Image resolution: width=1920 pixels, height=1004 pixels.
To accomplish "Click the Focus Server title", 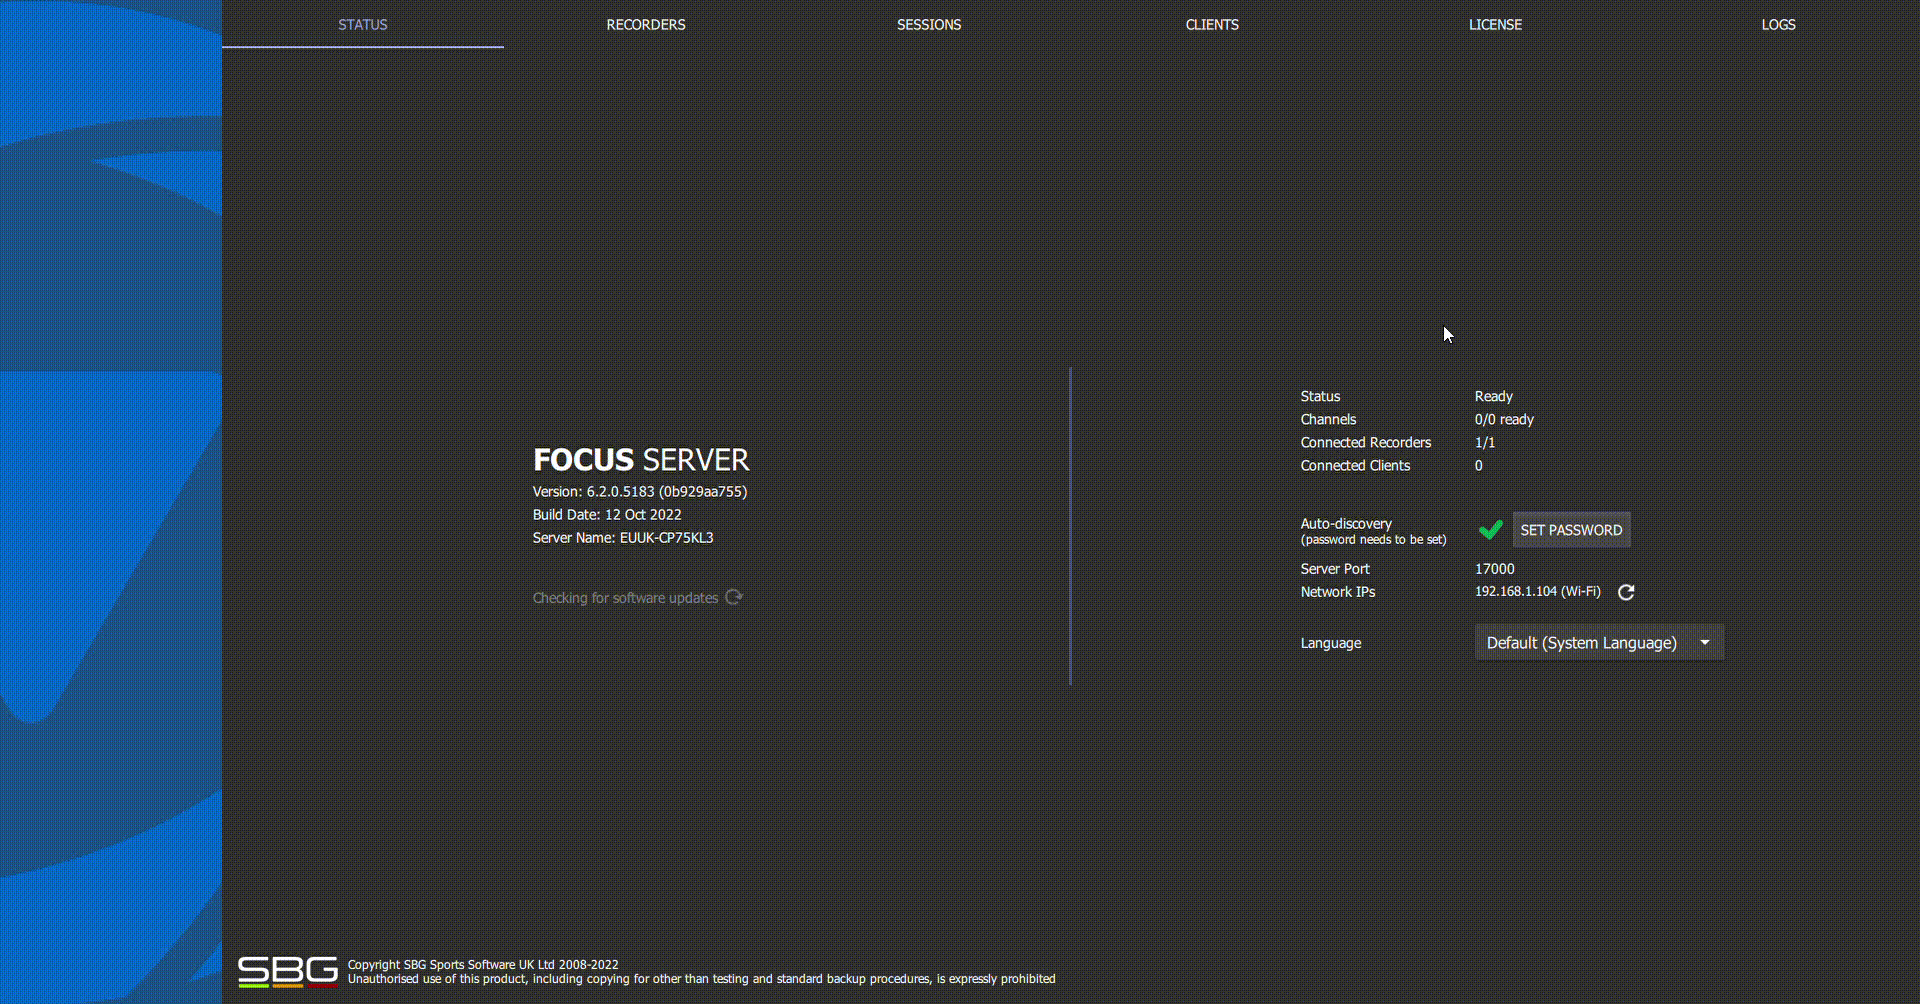I will tap(641, 460).
